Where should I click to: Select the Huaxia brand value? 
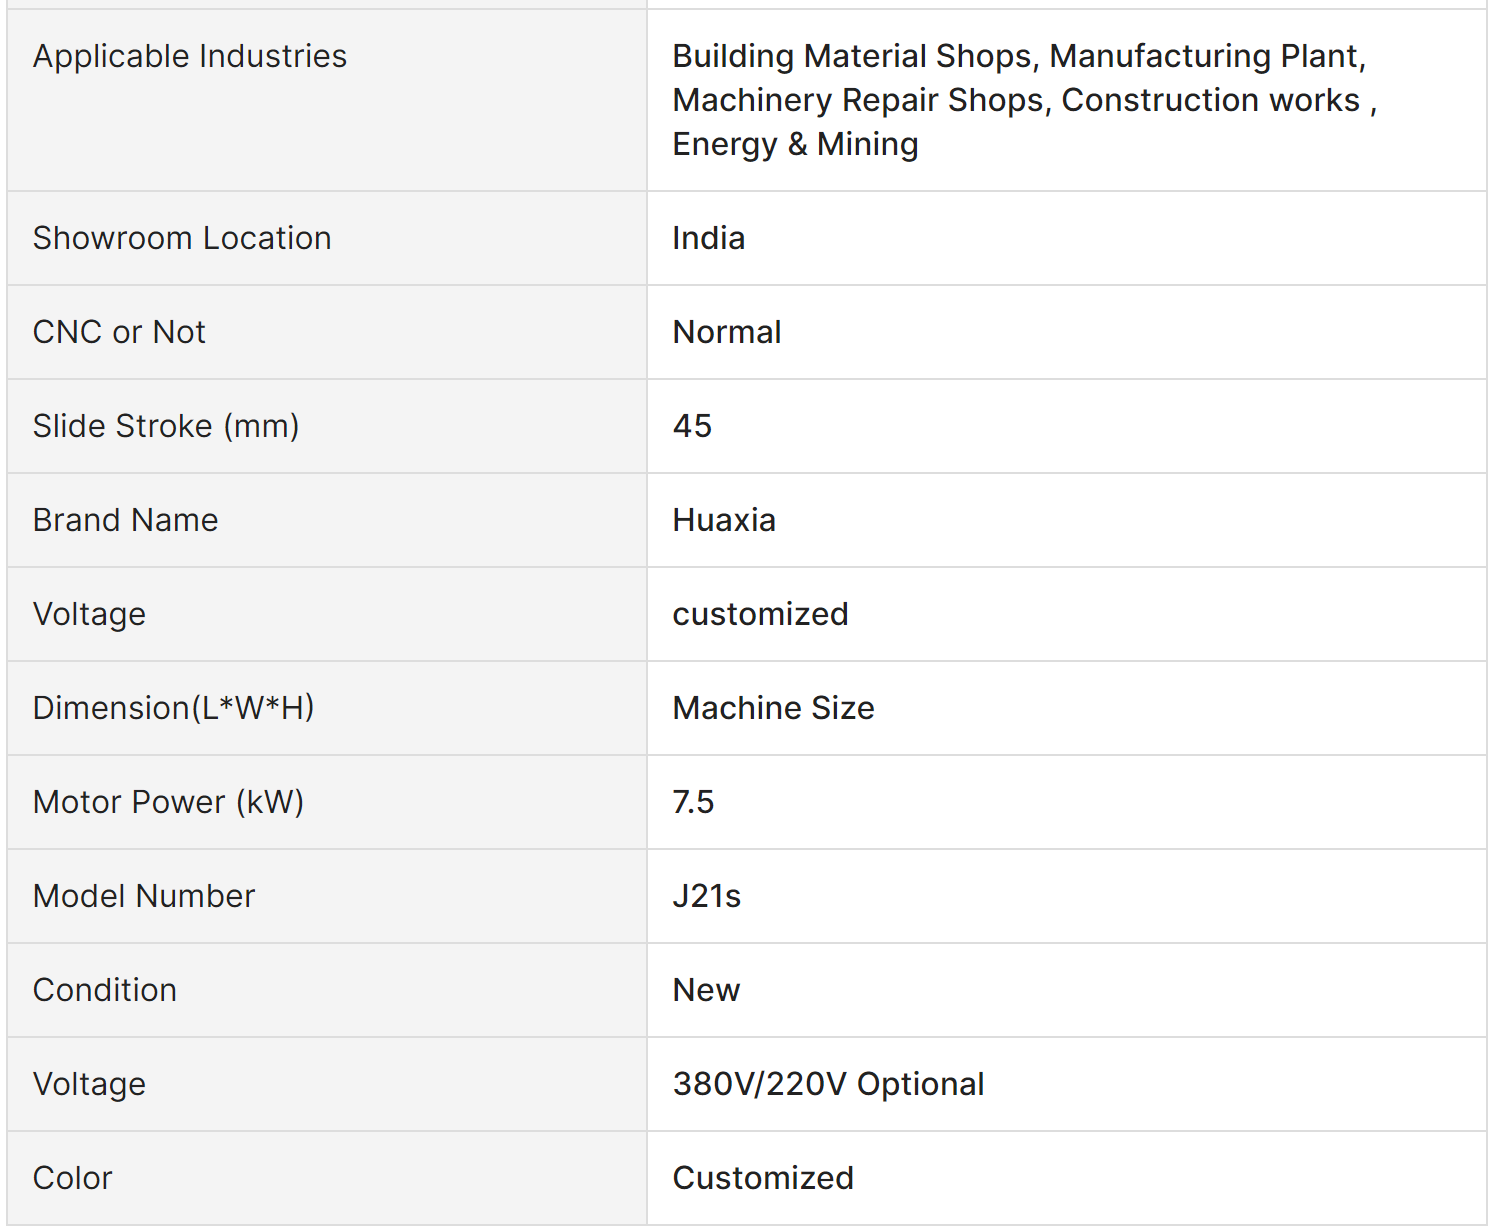click(x=724, y=520)
